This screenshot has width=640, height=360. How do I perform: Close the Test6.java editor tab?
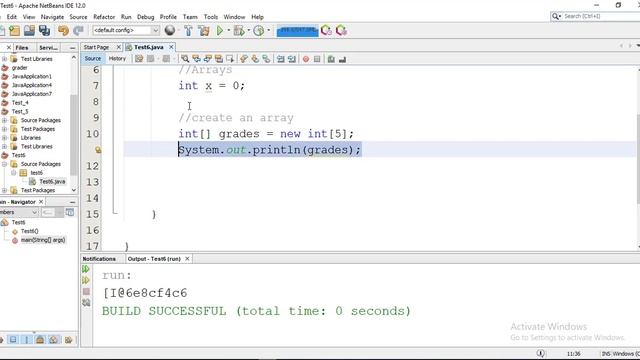(x=171, y=47)
